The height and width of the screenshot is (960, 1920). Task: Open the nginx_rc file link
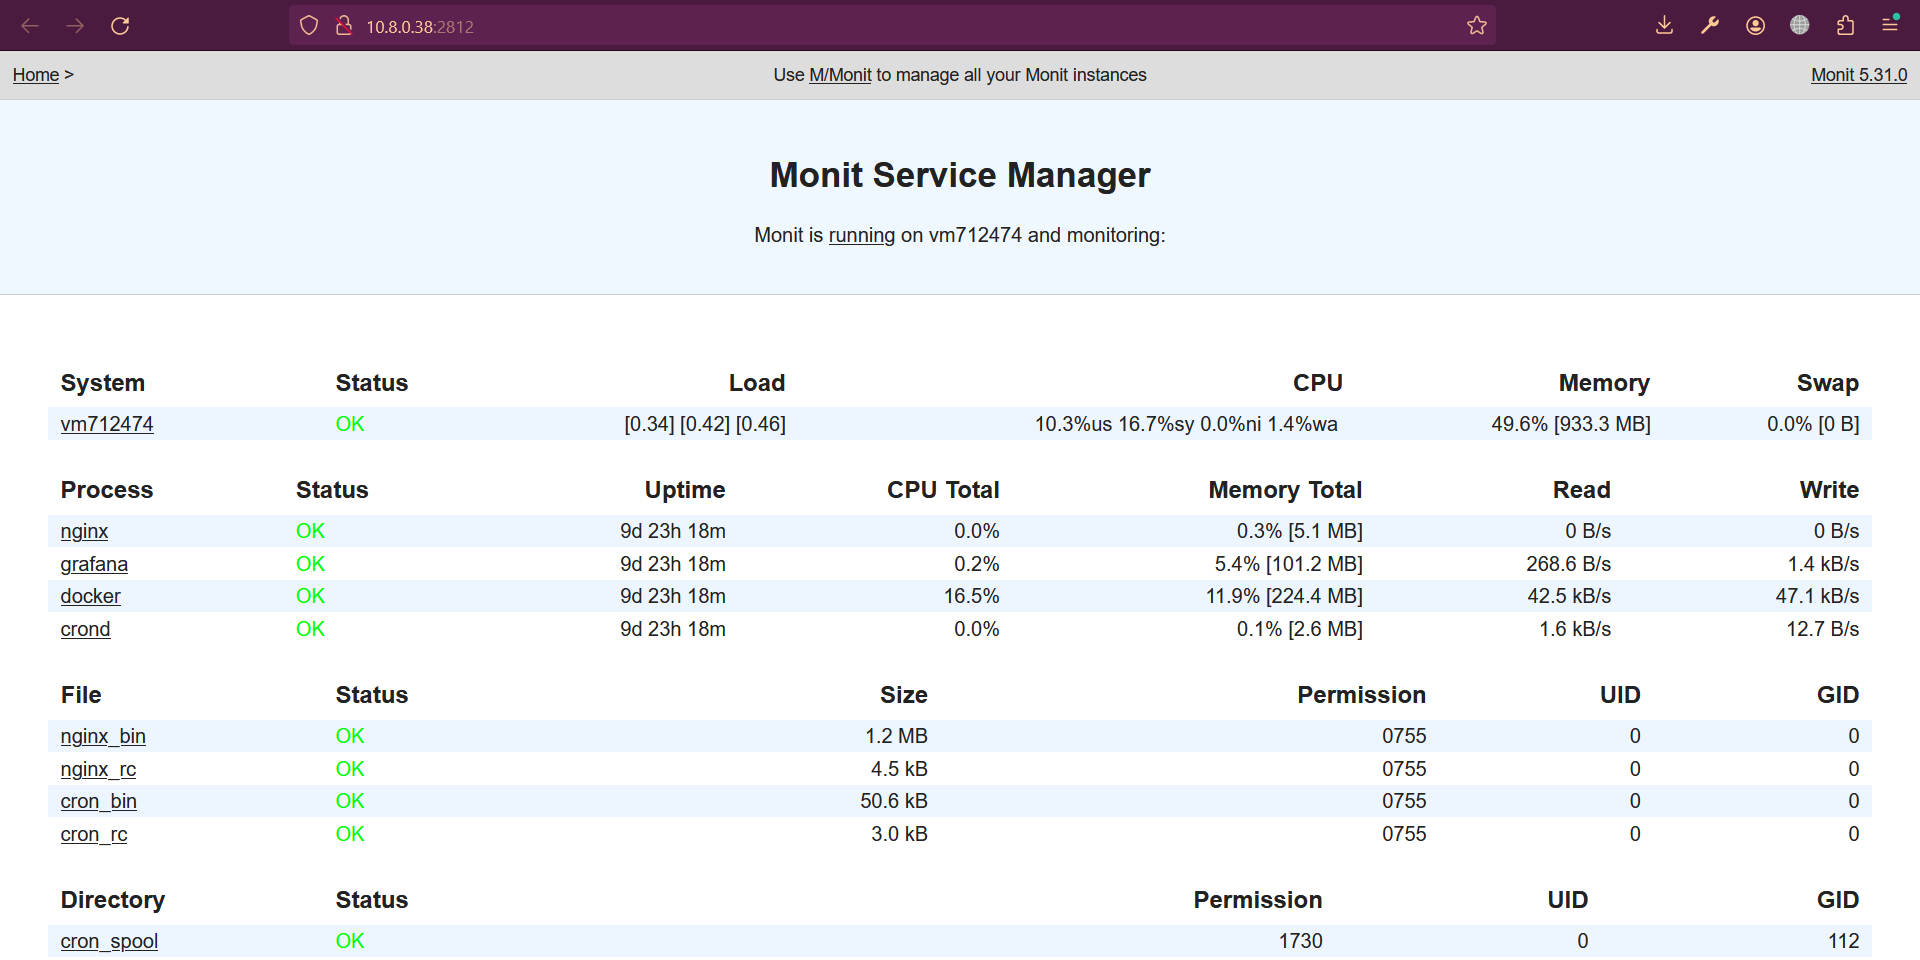[x=98, y=769]
